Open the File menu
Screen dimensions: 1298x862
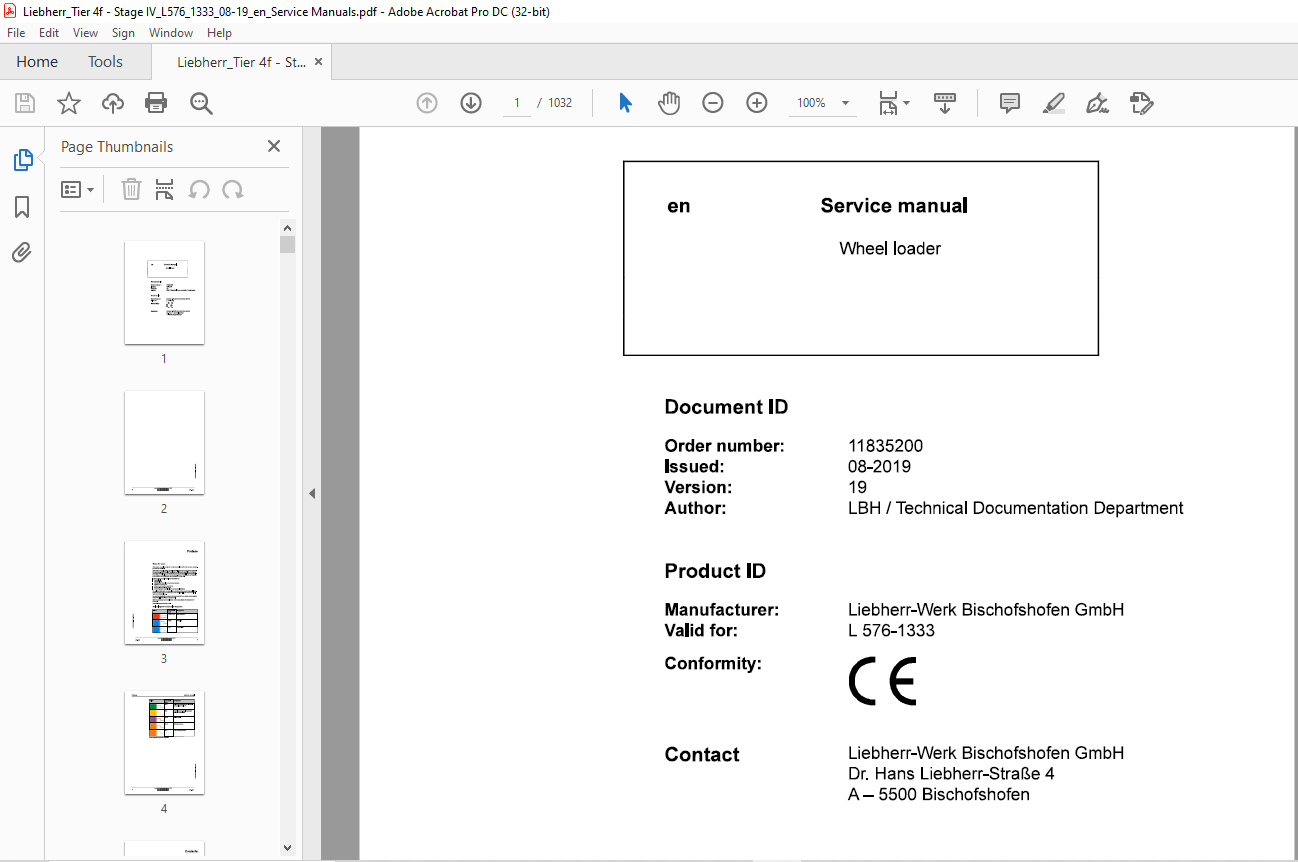point(16,33)
